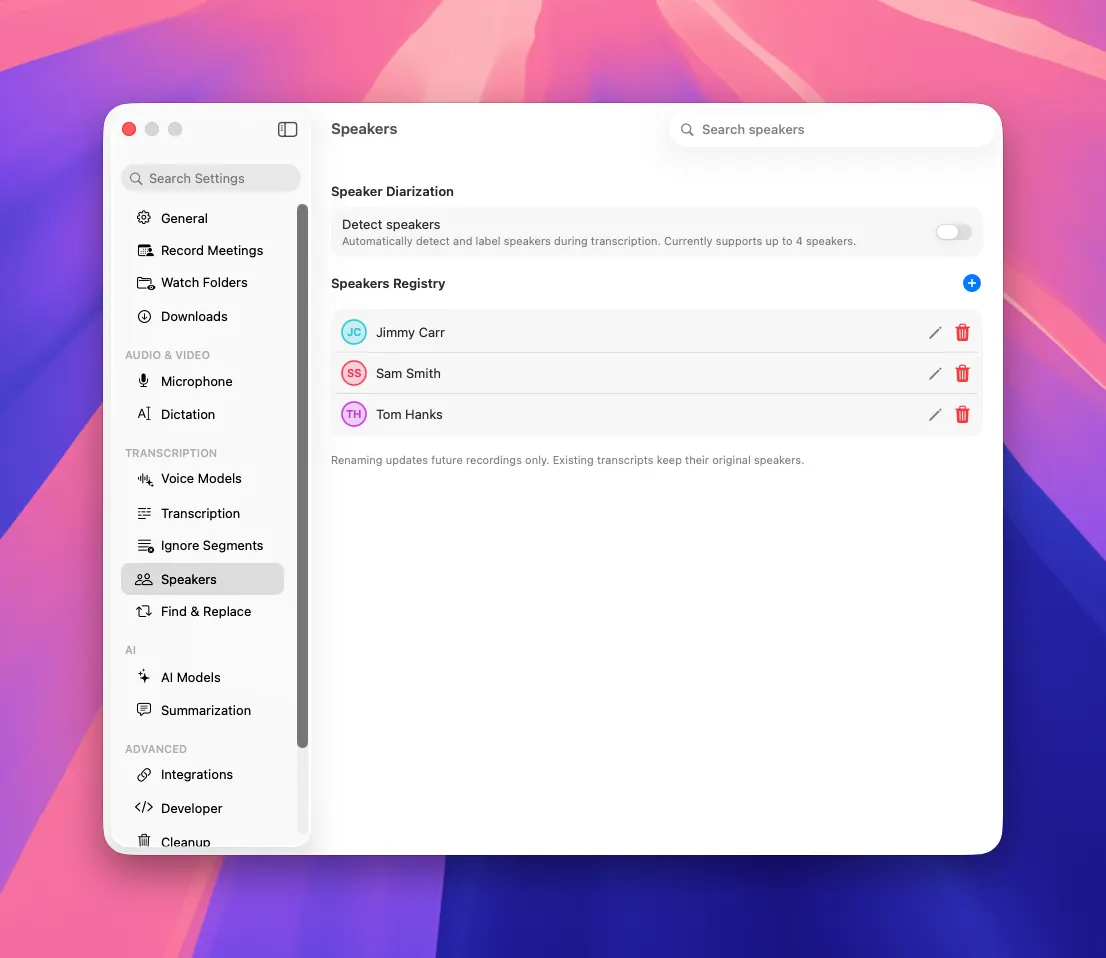Edit Tom Hanks with pencil icon
1106x958 pixels.
click(x=935, y=414)
